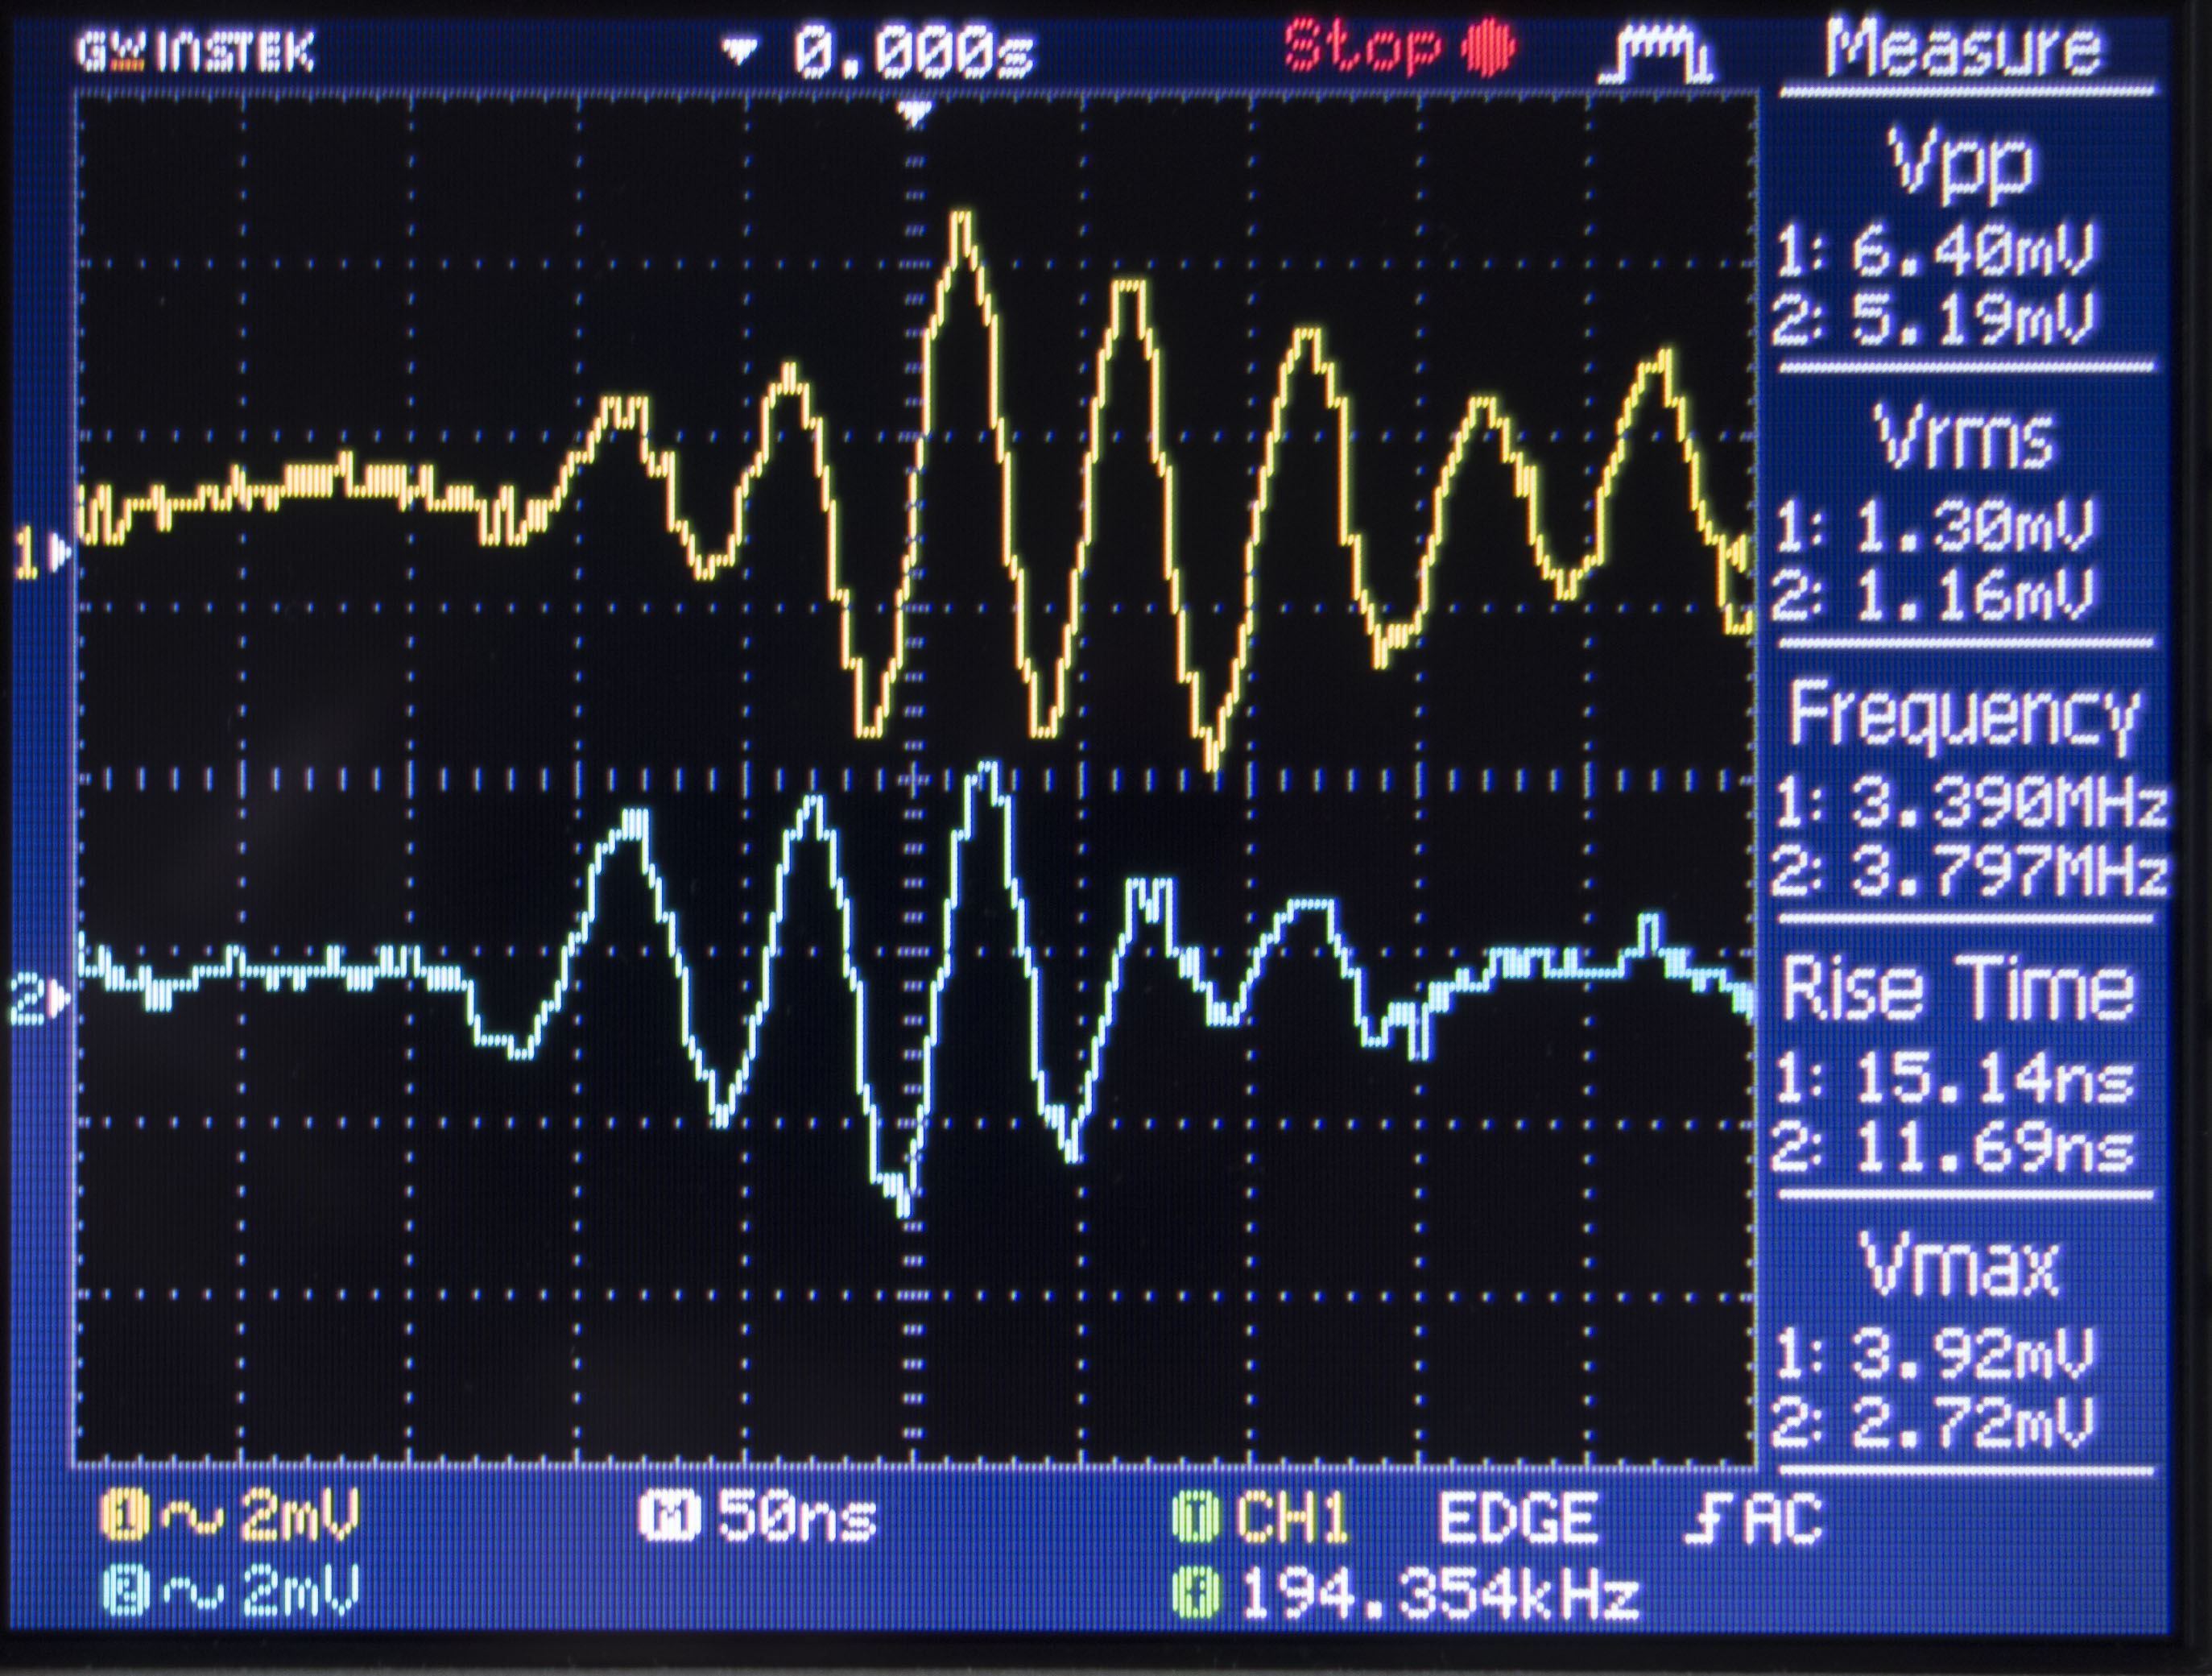2212x1676 pixels.
Task: Click the horizontal position arrow beside 0.000s
Action: 739,52
